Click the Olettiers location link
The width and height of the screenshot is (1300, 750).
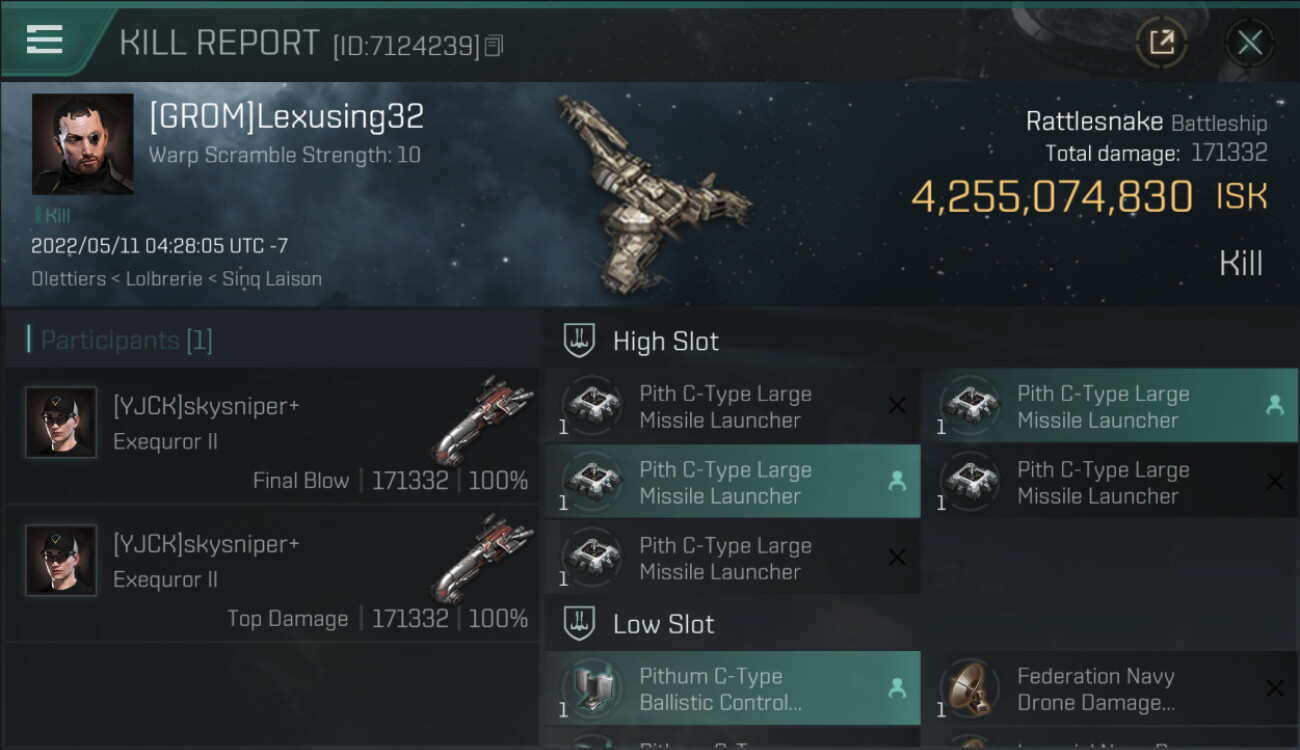(68, 279)
